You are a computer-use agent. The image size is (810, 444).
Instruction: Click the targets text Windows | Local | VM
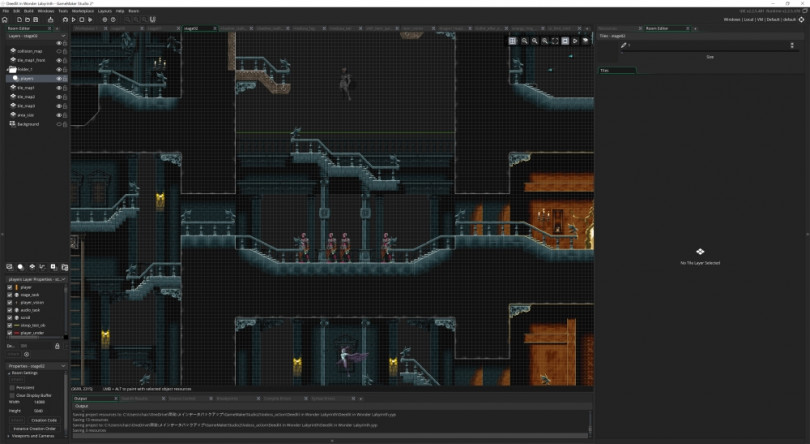[744, 20]
